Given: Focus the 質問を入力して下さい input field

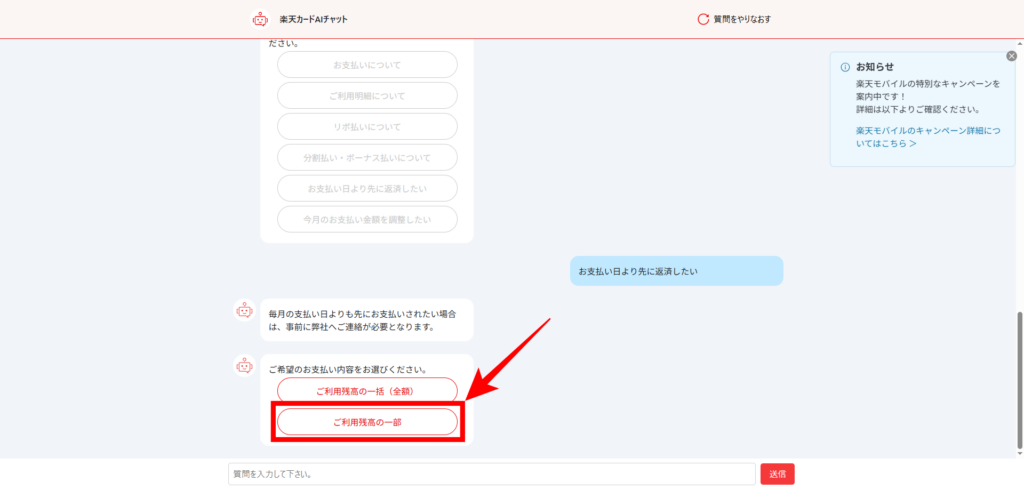Looking at the screenshot, I should coord(491,474).
